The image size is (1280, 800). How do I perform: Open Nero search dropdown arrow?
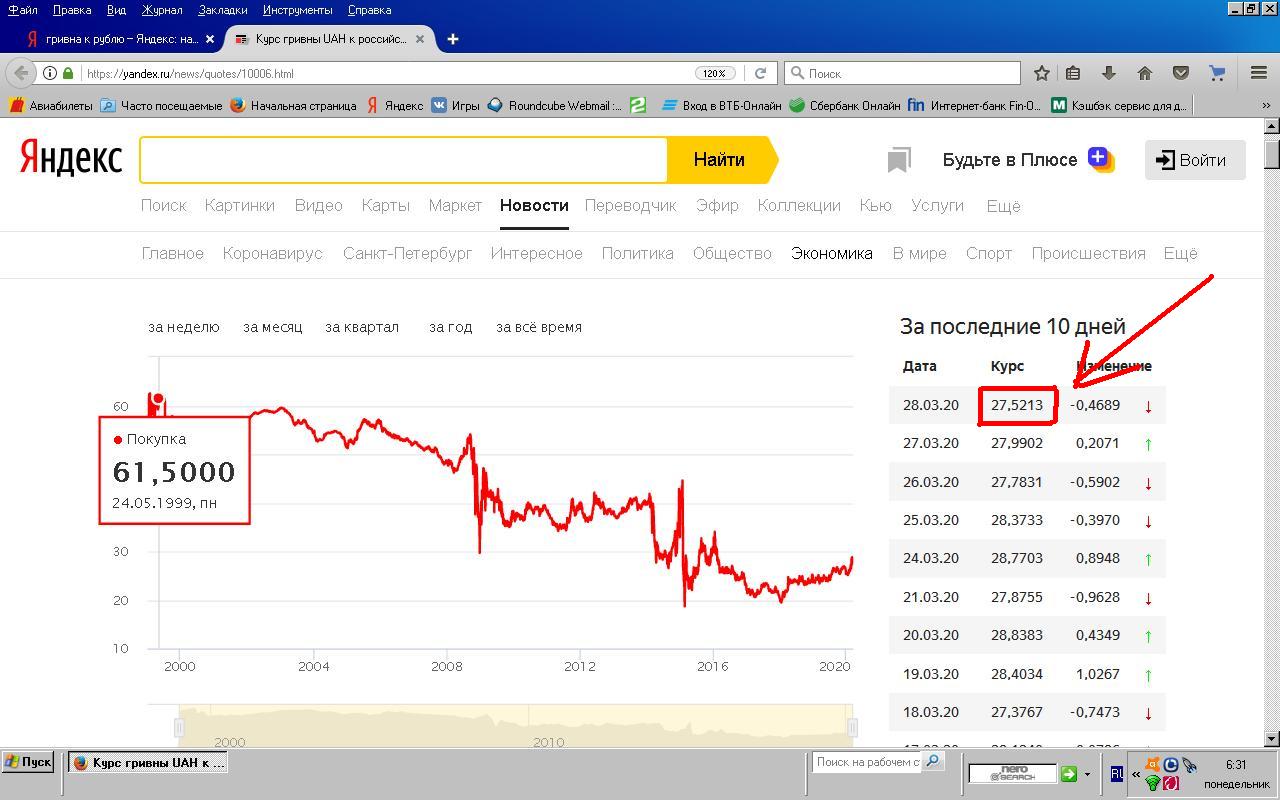[x=1086, y=773]
